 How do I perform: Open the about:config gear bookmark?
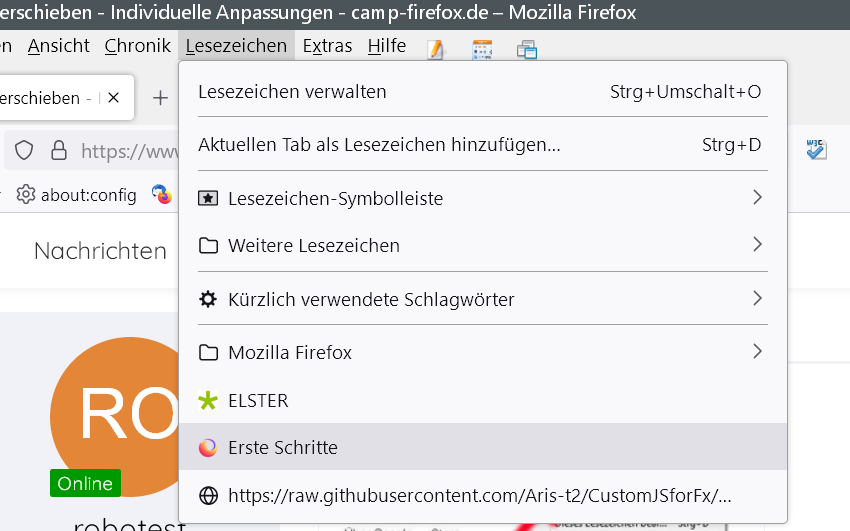(x=77, y=195)
